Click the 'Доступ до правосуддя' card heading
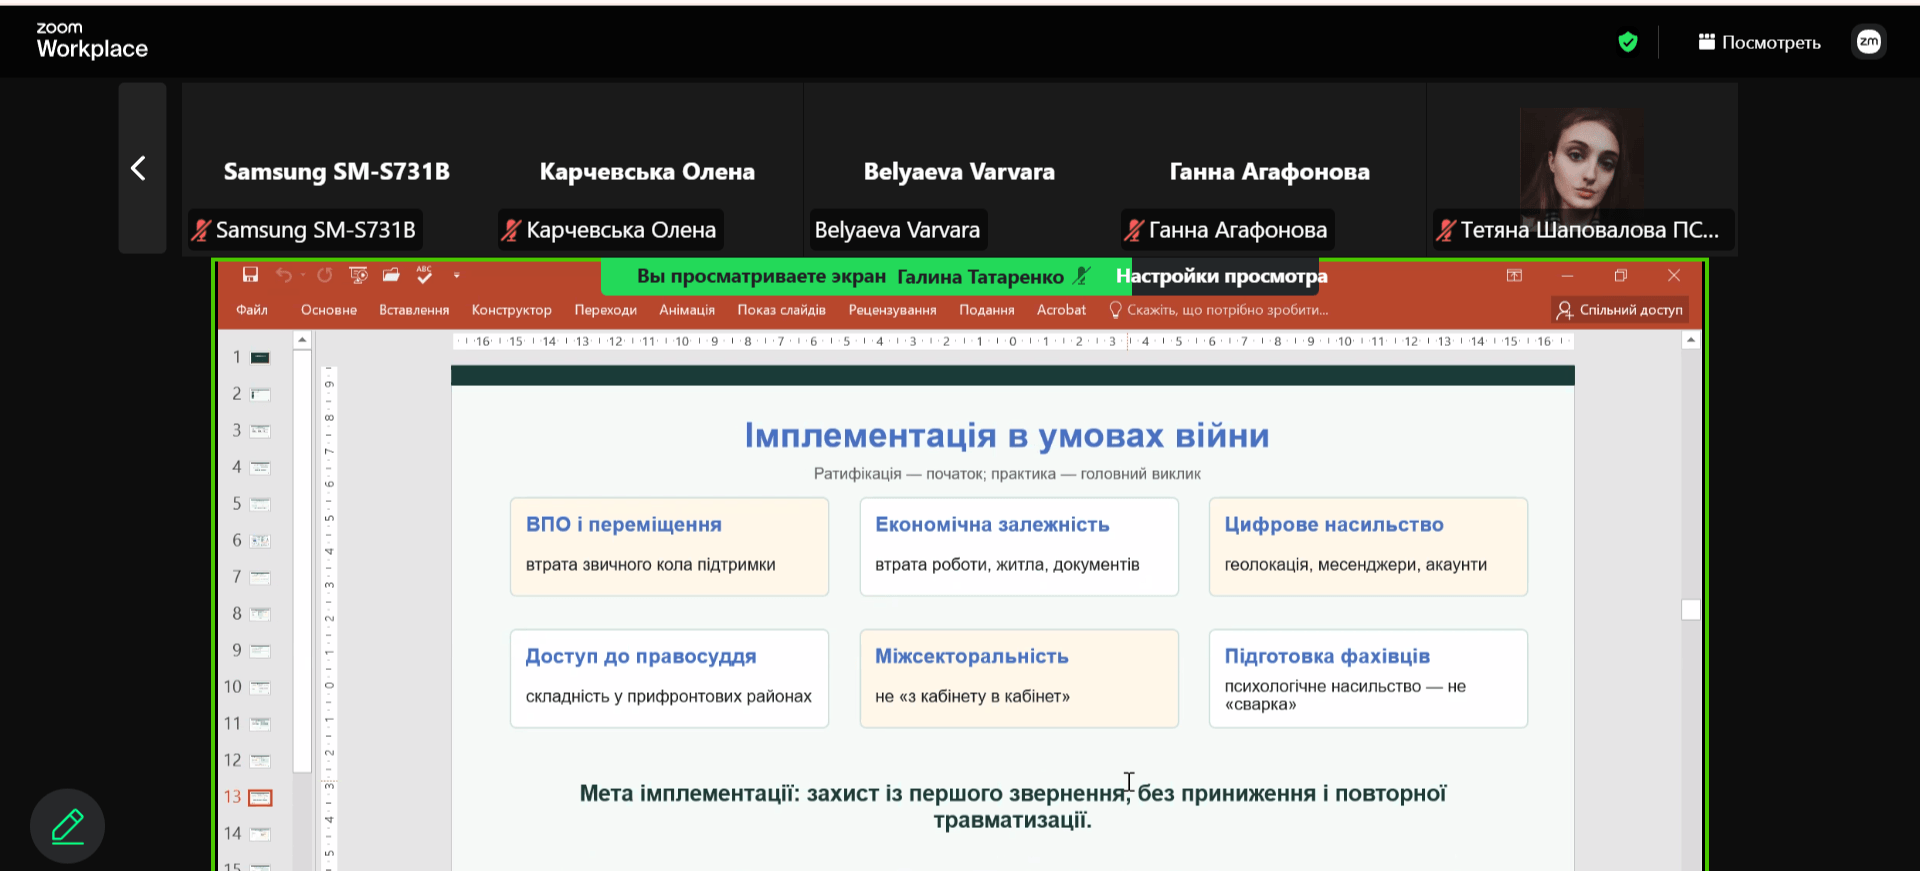1920x871 pixels. click(641, 656)
